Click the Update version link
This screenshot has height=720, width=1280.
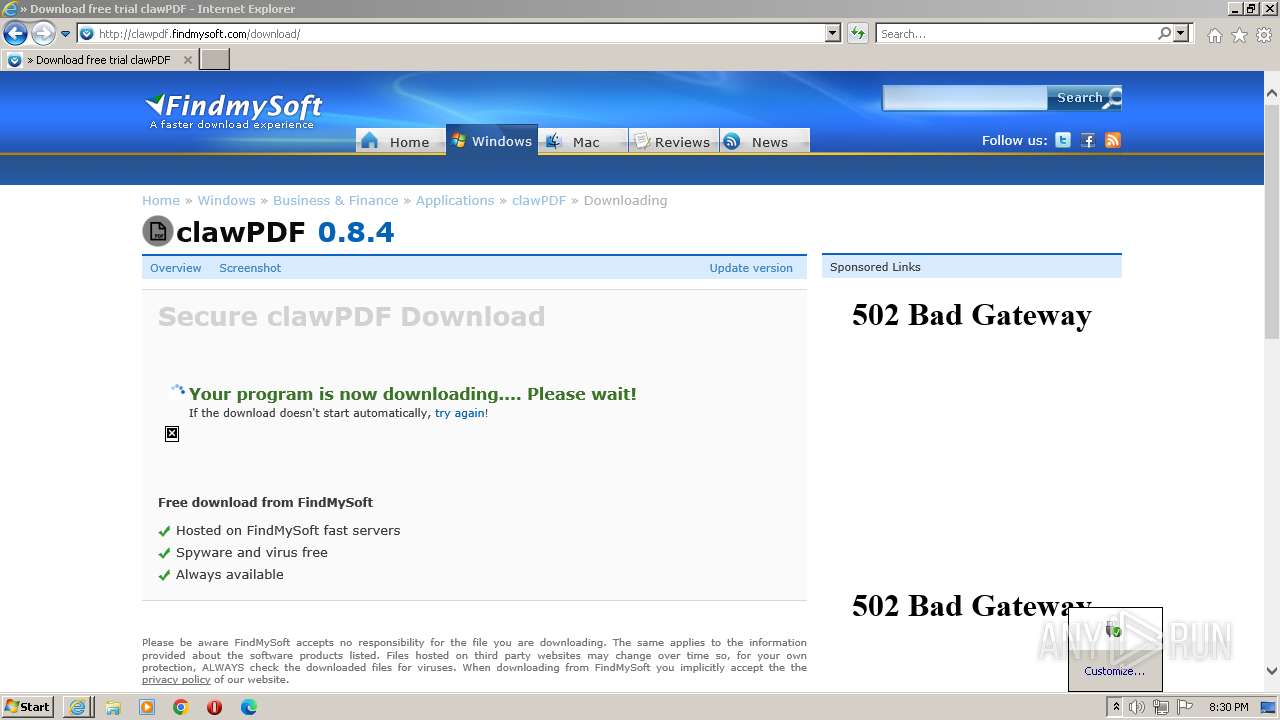click(751, 268)
